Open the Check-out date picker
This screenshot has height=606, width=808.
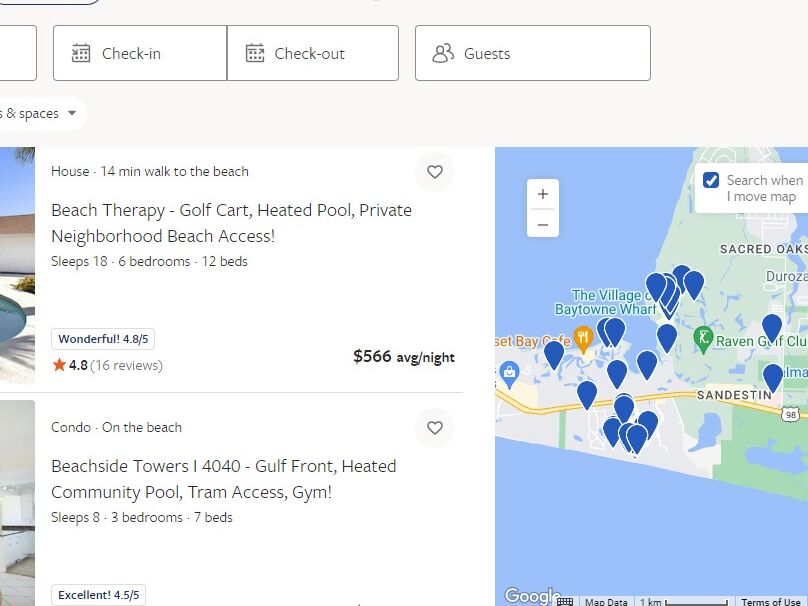tap(313, 53)
